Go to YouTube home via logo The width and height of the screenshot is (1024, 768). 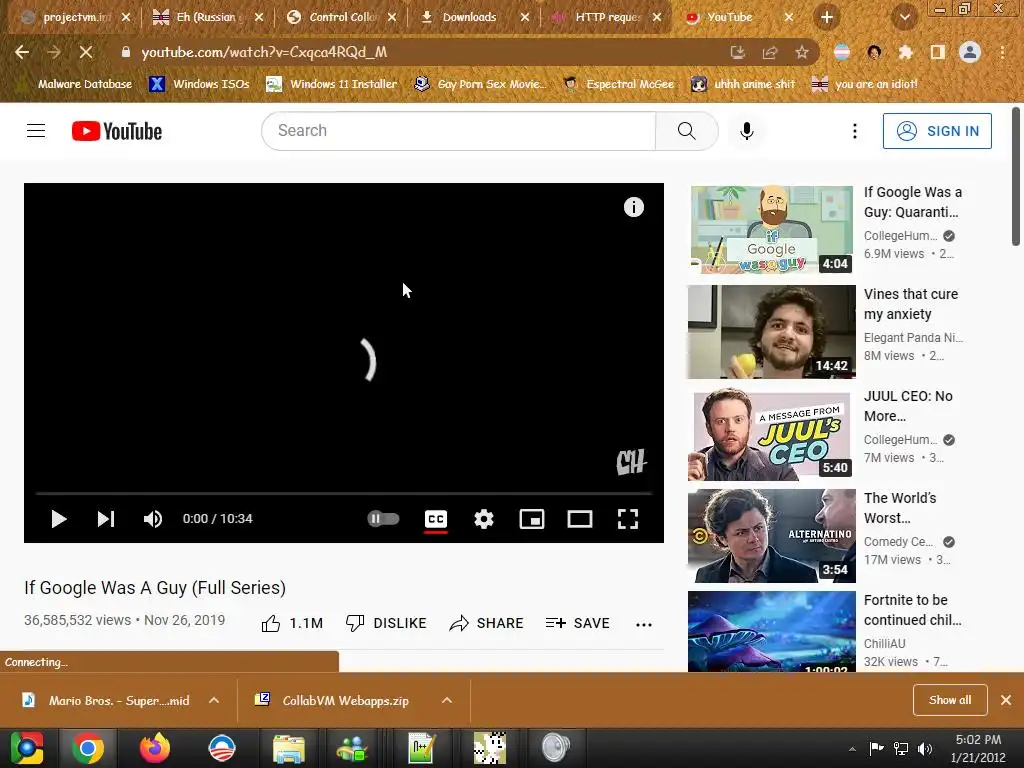pos(117,131)
